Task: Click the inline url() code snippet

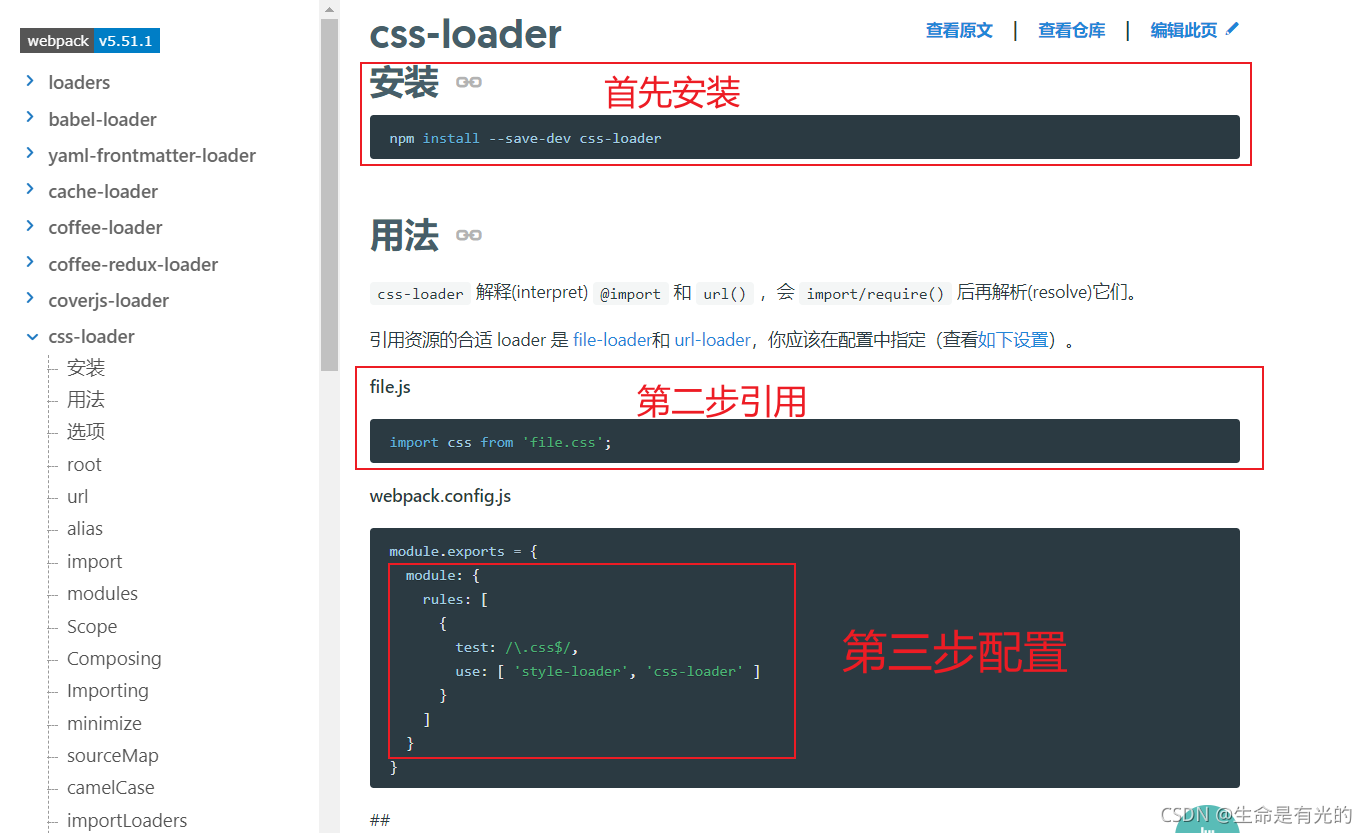Action: click(724, 294)
